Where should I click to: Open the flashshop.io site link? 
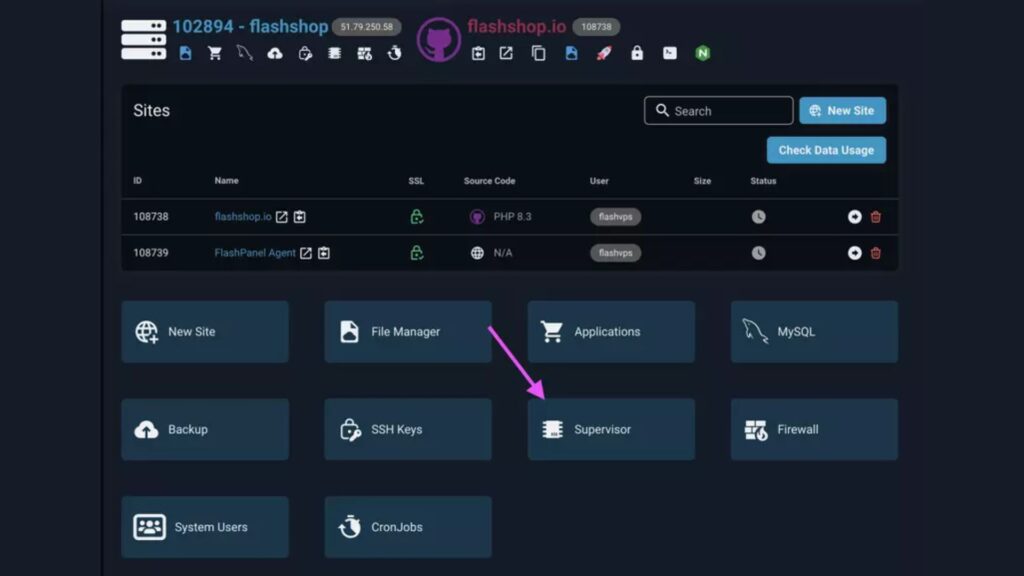tap(243, 216)
